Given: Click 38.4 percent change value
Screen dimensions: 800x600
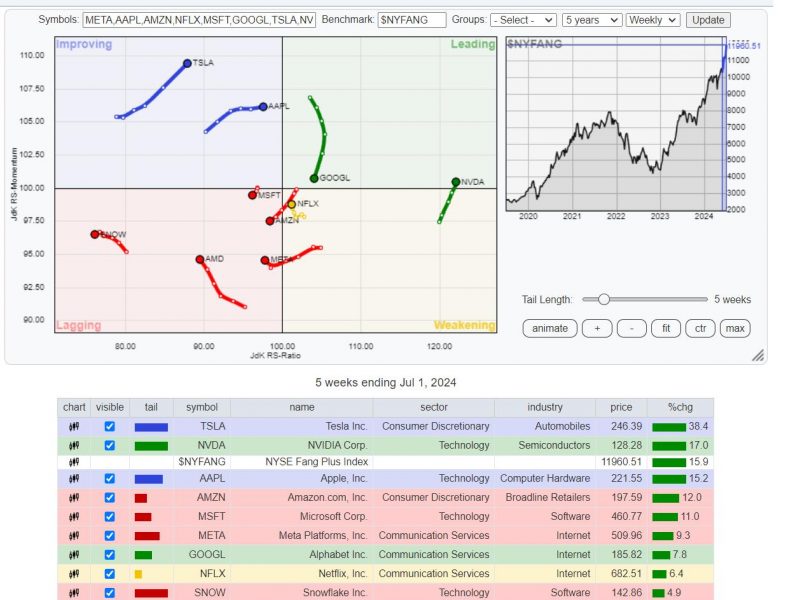Looking at the screenshot, I should tap(698, 427).
